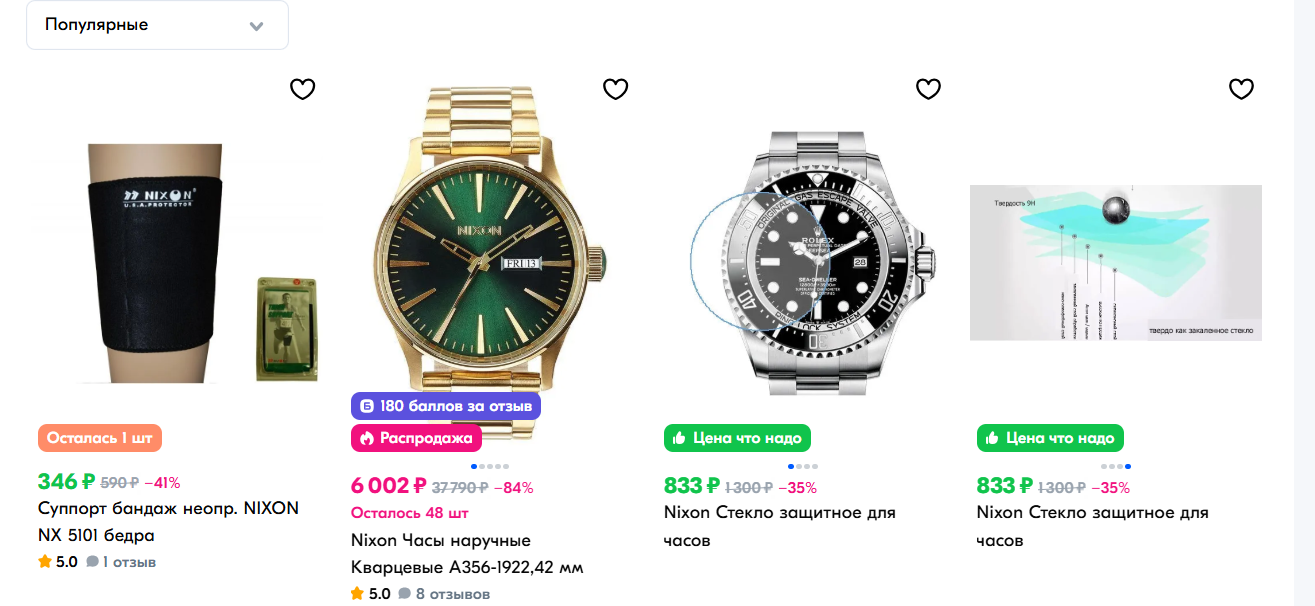Screen dimensions: 1315x606
Task: Click the star rating icon under NIXON bandage
Action: click(x=45, y=562)
